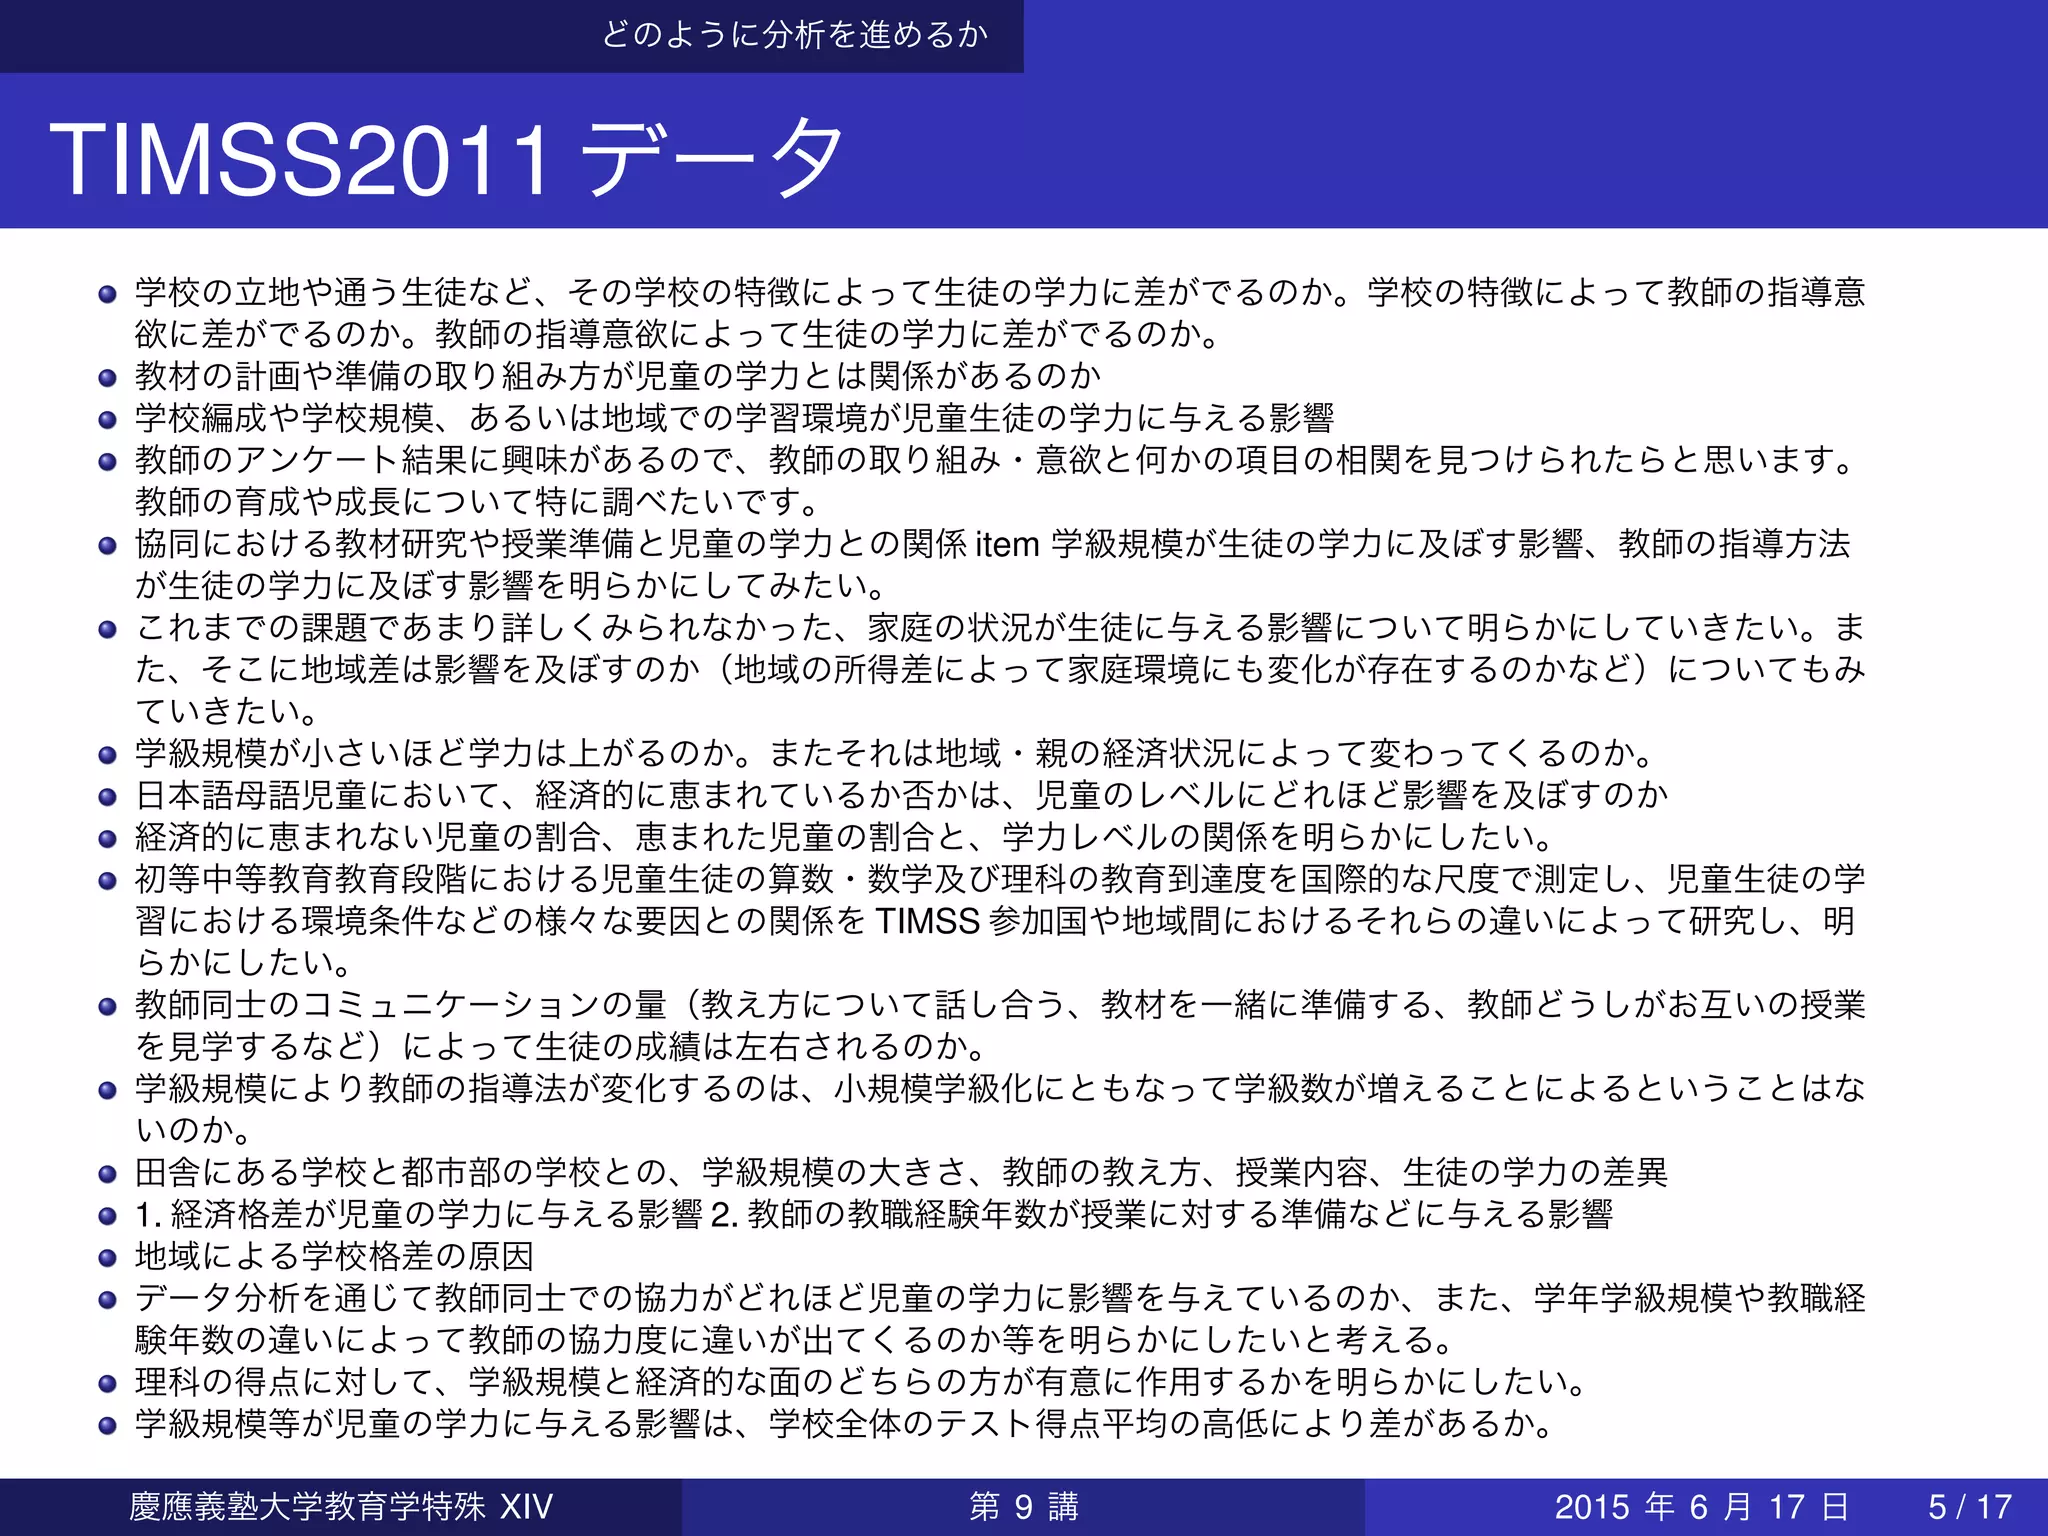Screen dimensions: 2048x1536
Task: Click the bullet starting これまでの課題であまり詳しく
Action: pyautogui.click(x=1000, y=669)
